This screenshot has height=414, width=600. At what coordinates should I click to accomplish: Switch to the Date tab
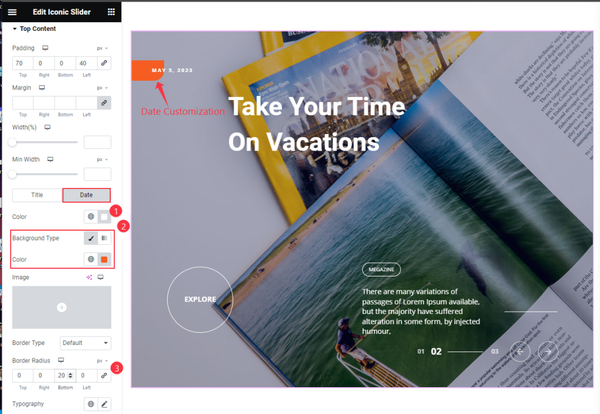pyautogui.click(x=86, y=195)
